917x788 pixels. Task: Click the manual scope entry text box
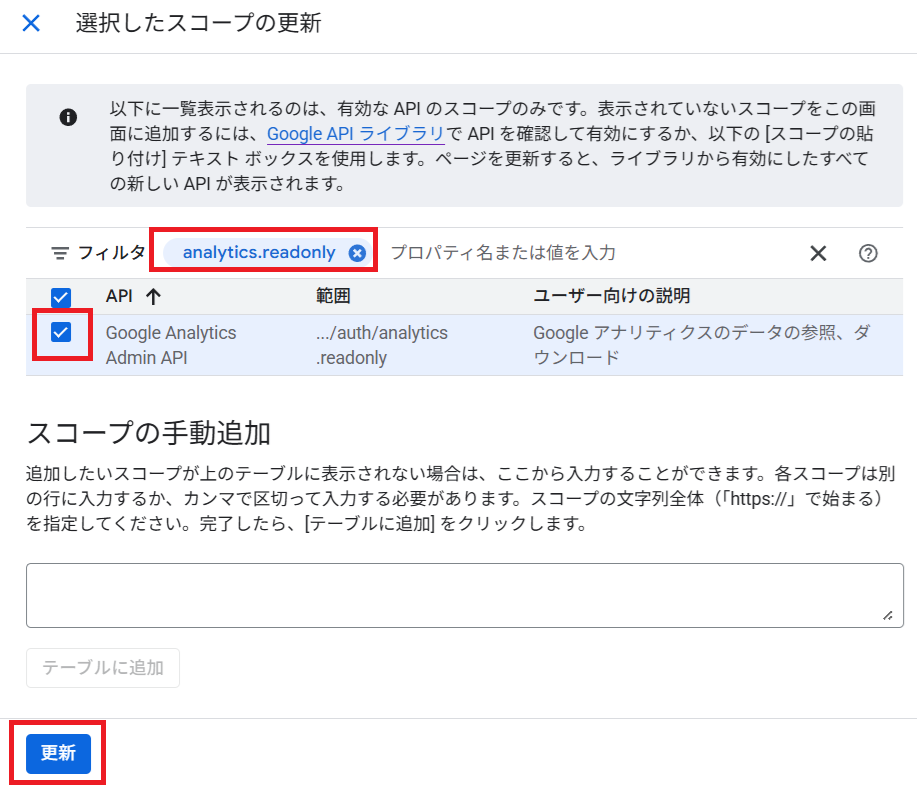tap(450, 595)
